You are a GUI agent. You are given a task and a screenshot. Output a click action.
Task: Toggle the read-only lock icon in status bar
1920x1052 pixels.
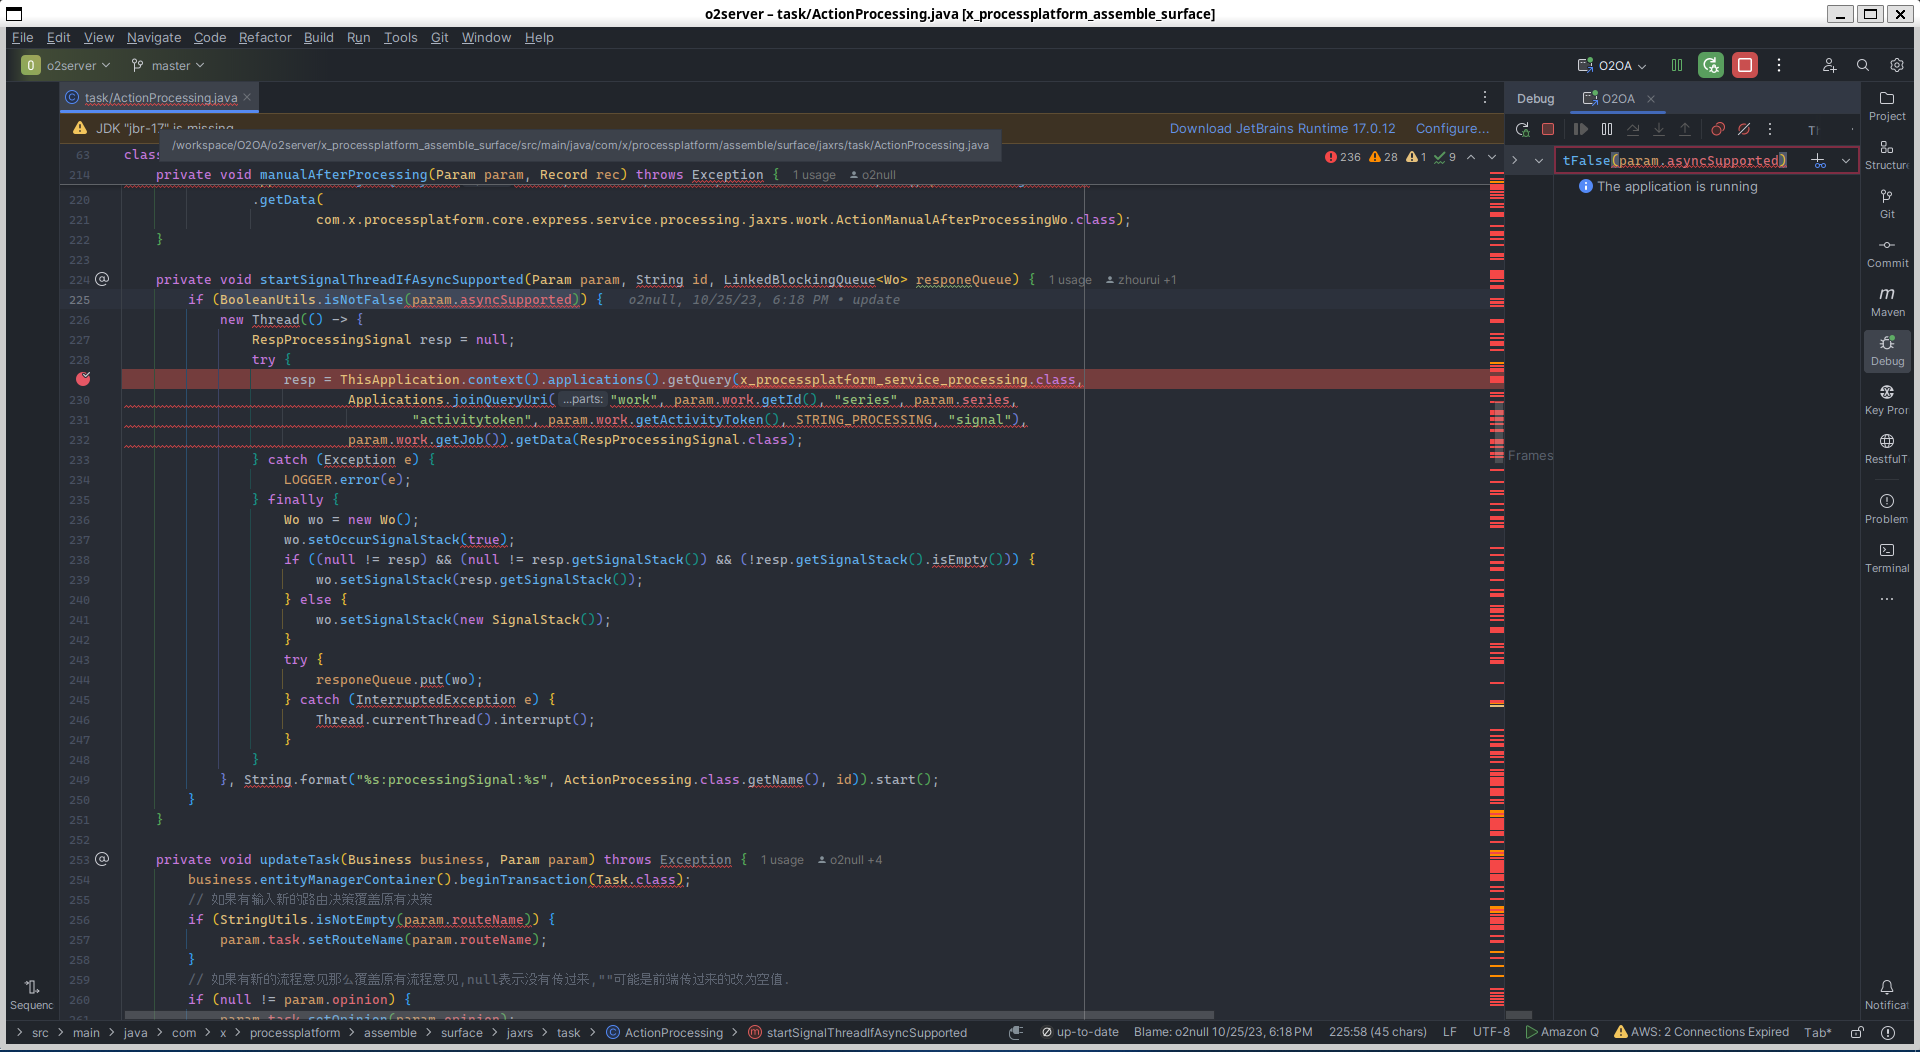pos(1857,1032)
